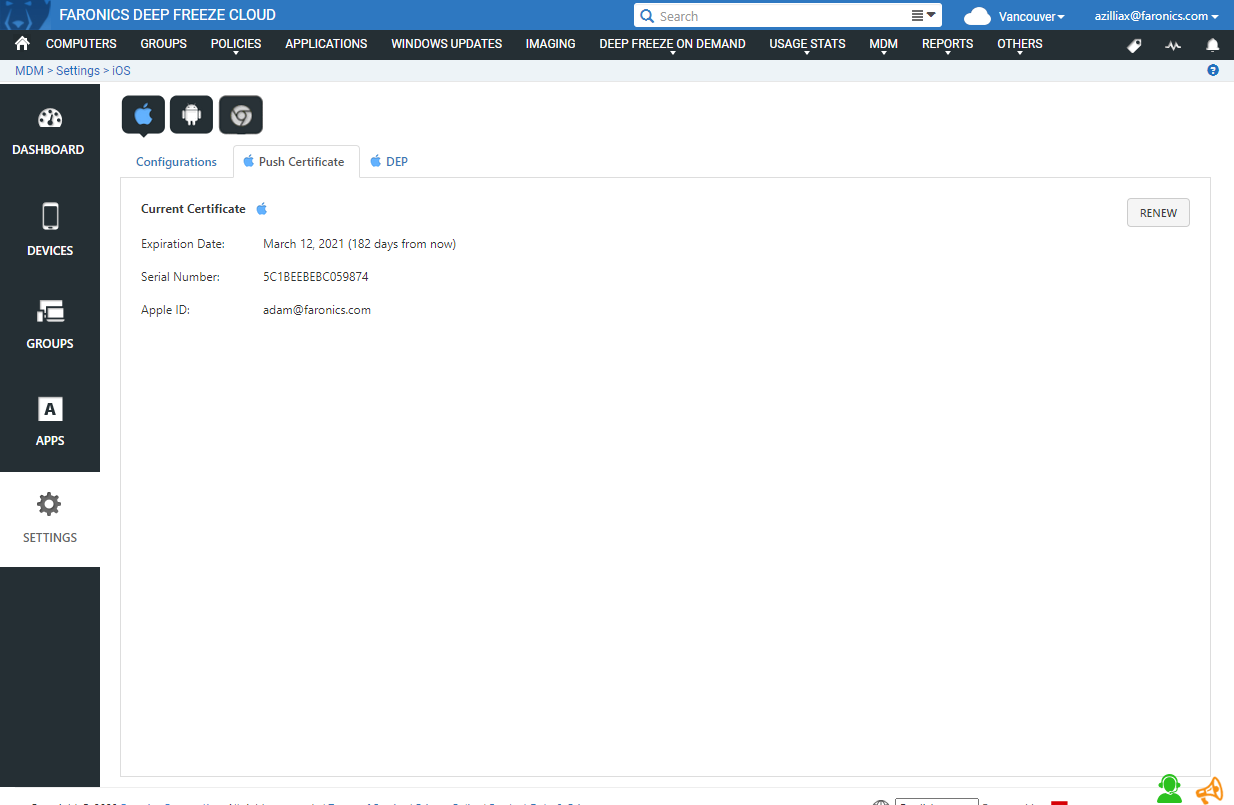This screenshot has width=1234, height=805.
Task: Open the Groups icon in sidebar
Action: tap(50, 312)
